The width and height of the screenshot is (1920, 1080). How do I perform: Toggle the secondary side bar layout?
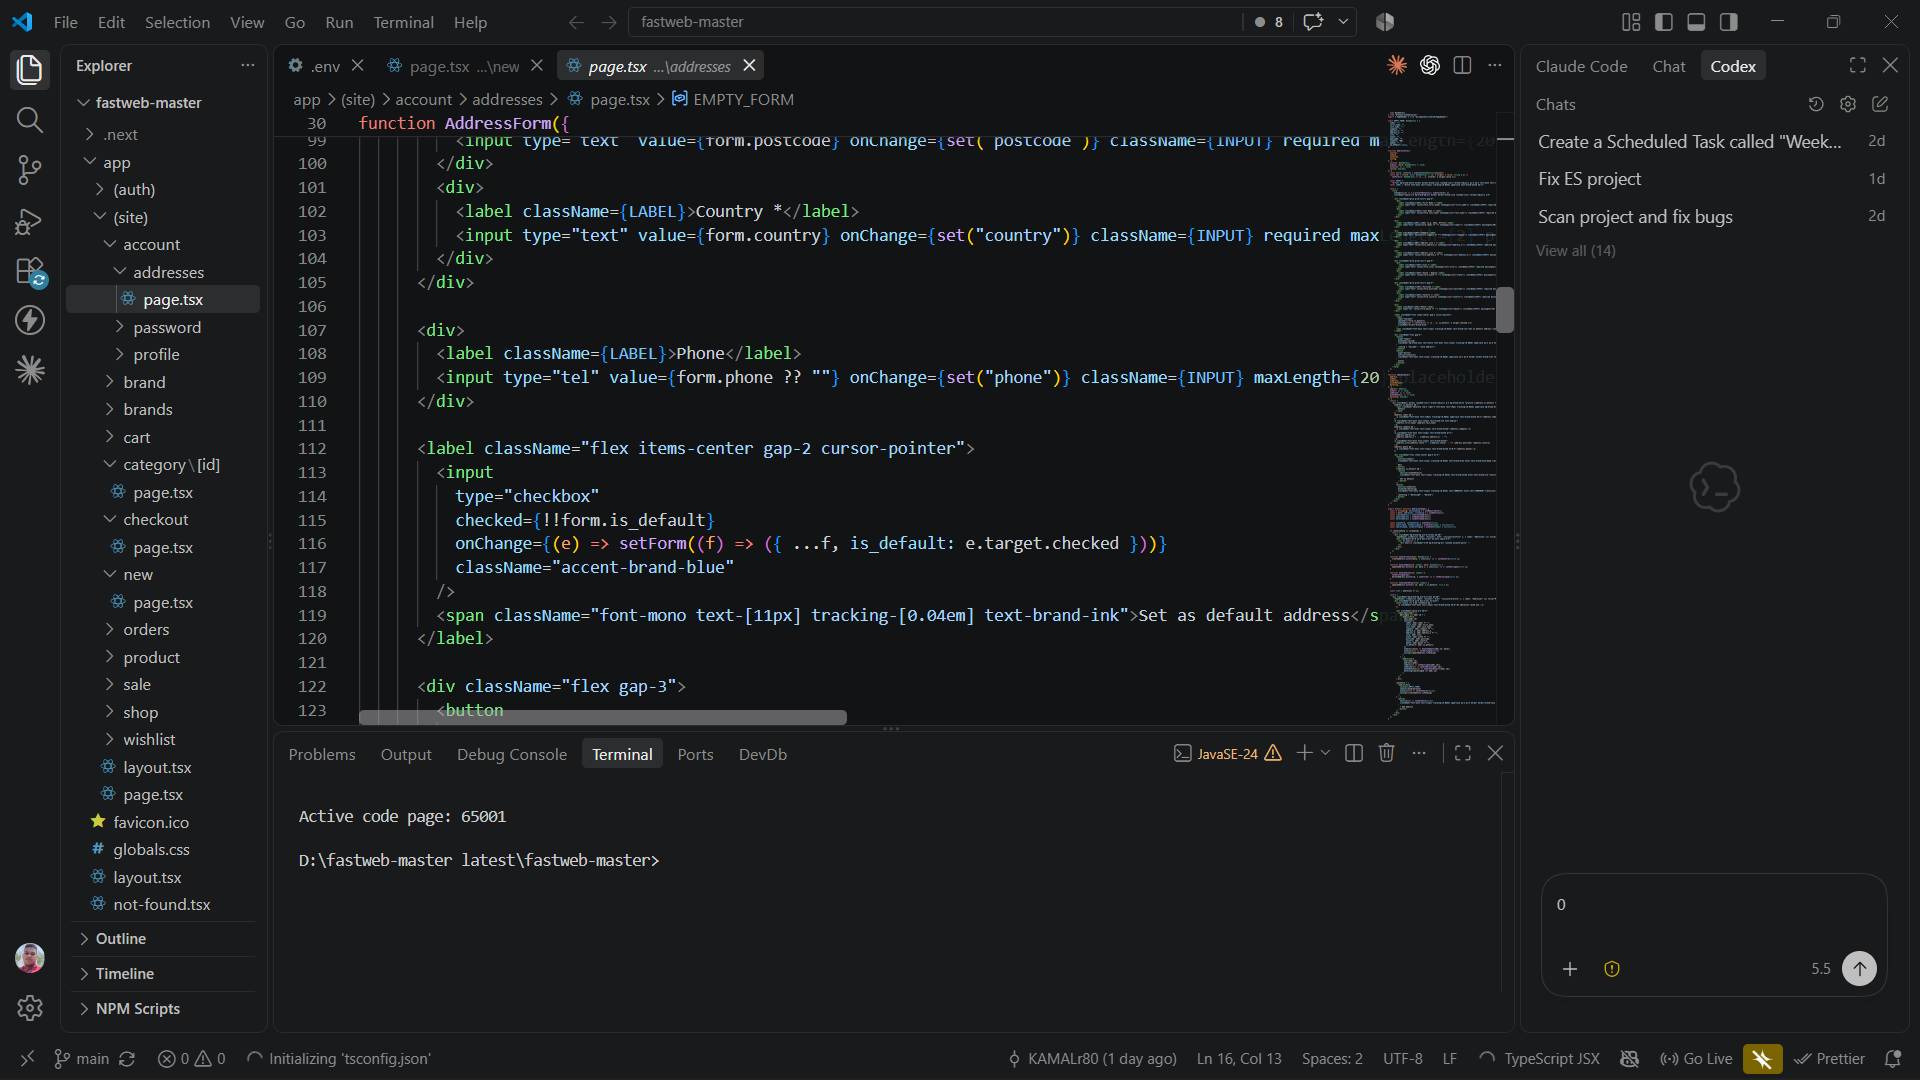coord(1728,21)
